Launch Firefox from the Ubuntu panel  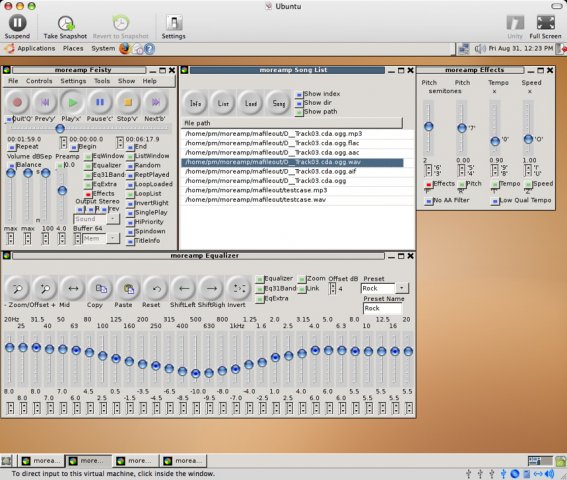click(x=125, y=48)
